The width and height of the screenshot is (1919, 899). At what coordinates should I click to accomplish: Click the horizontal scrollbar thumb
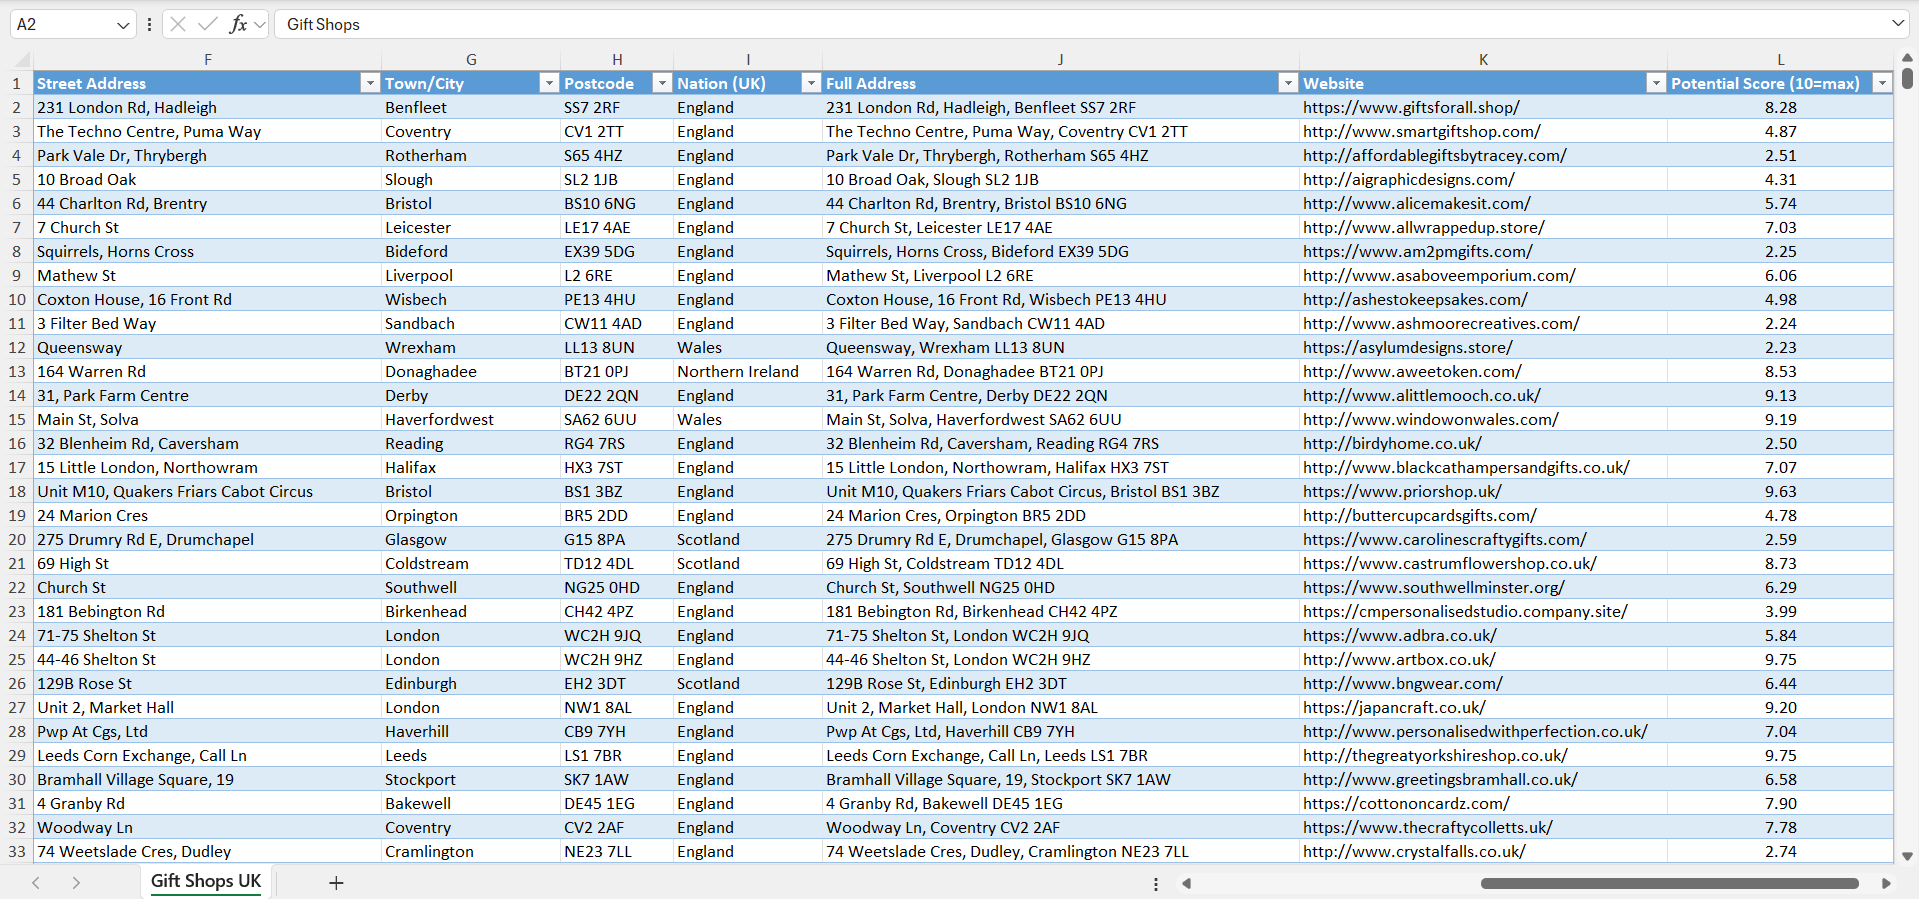point(1669,883)
